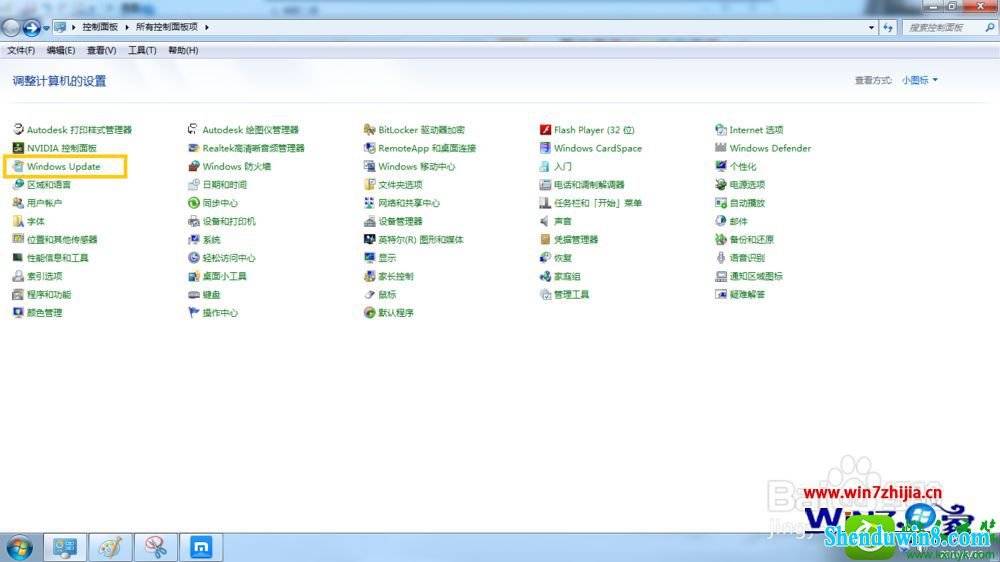Click the search magnifier icon
This screenshot has width=1000, height=562.
989,27
